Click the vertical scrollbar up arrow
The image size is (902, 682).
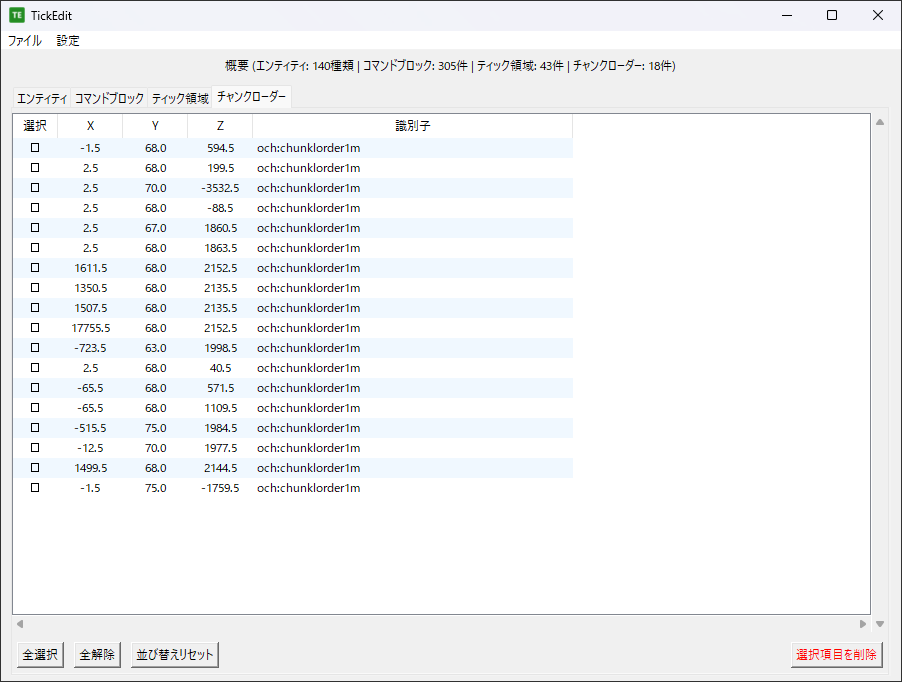880,122
